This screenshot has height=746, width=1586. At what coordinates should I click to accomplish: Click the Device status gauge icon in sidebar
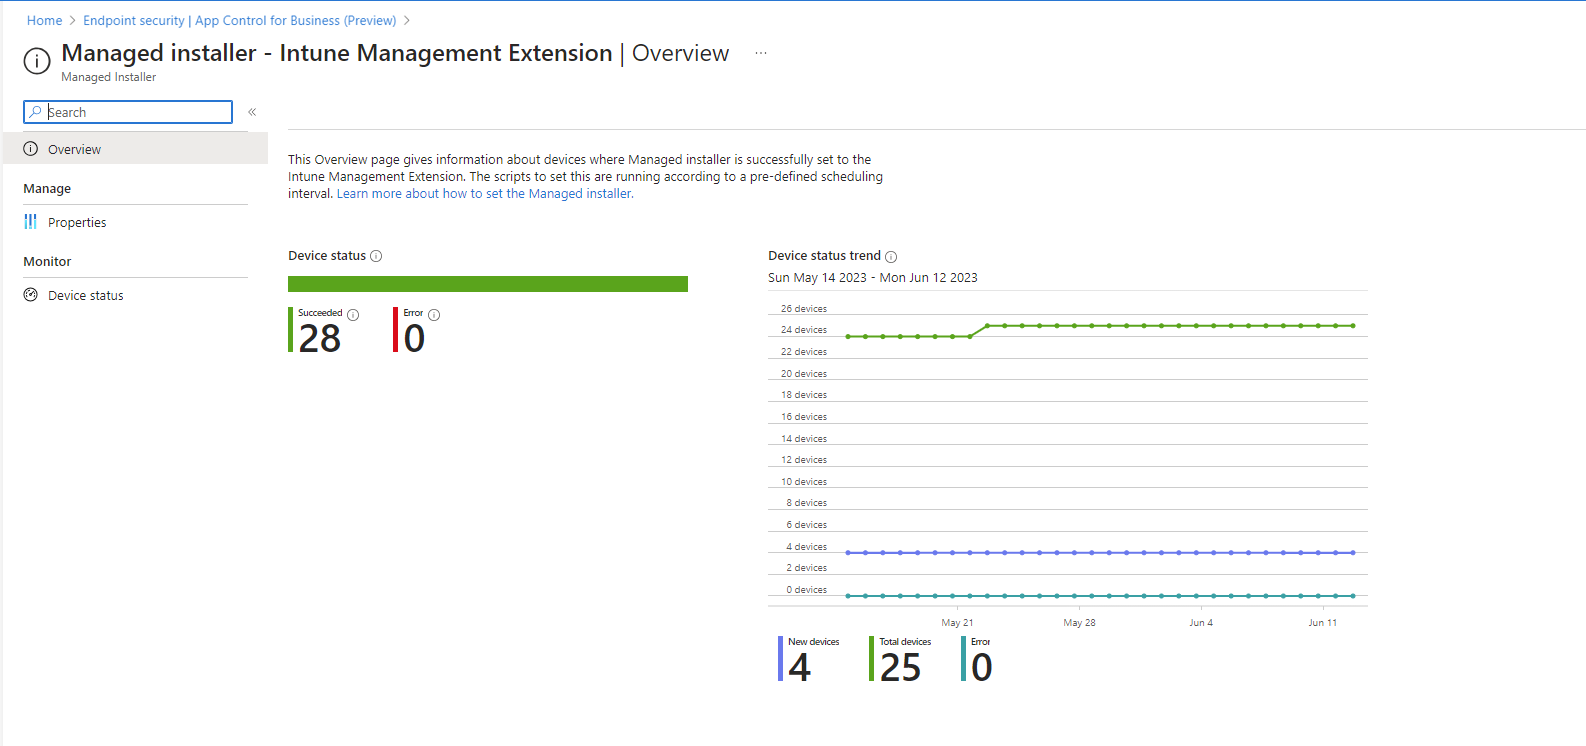(31, 295)
